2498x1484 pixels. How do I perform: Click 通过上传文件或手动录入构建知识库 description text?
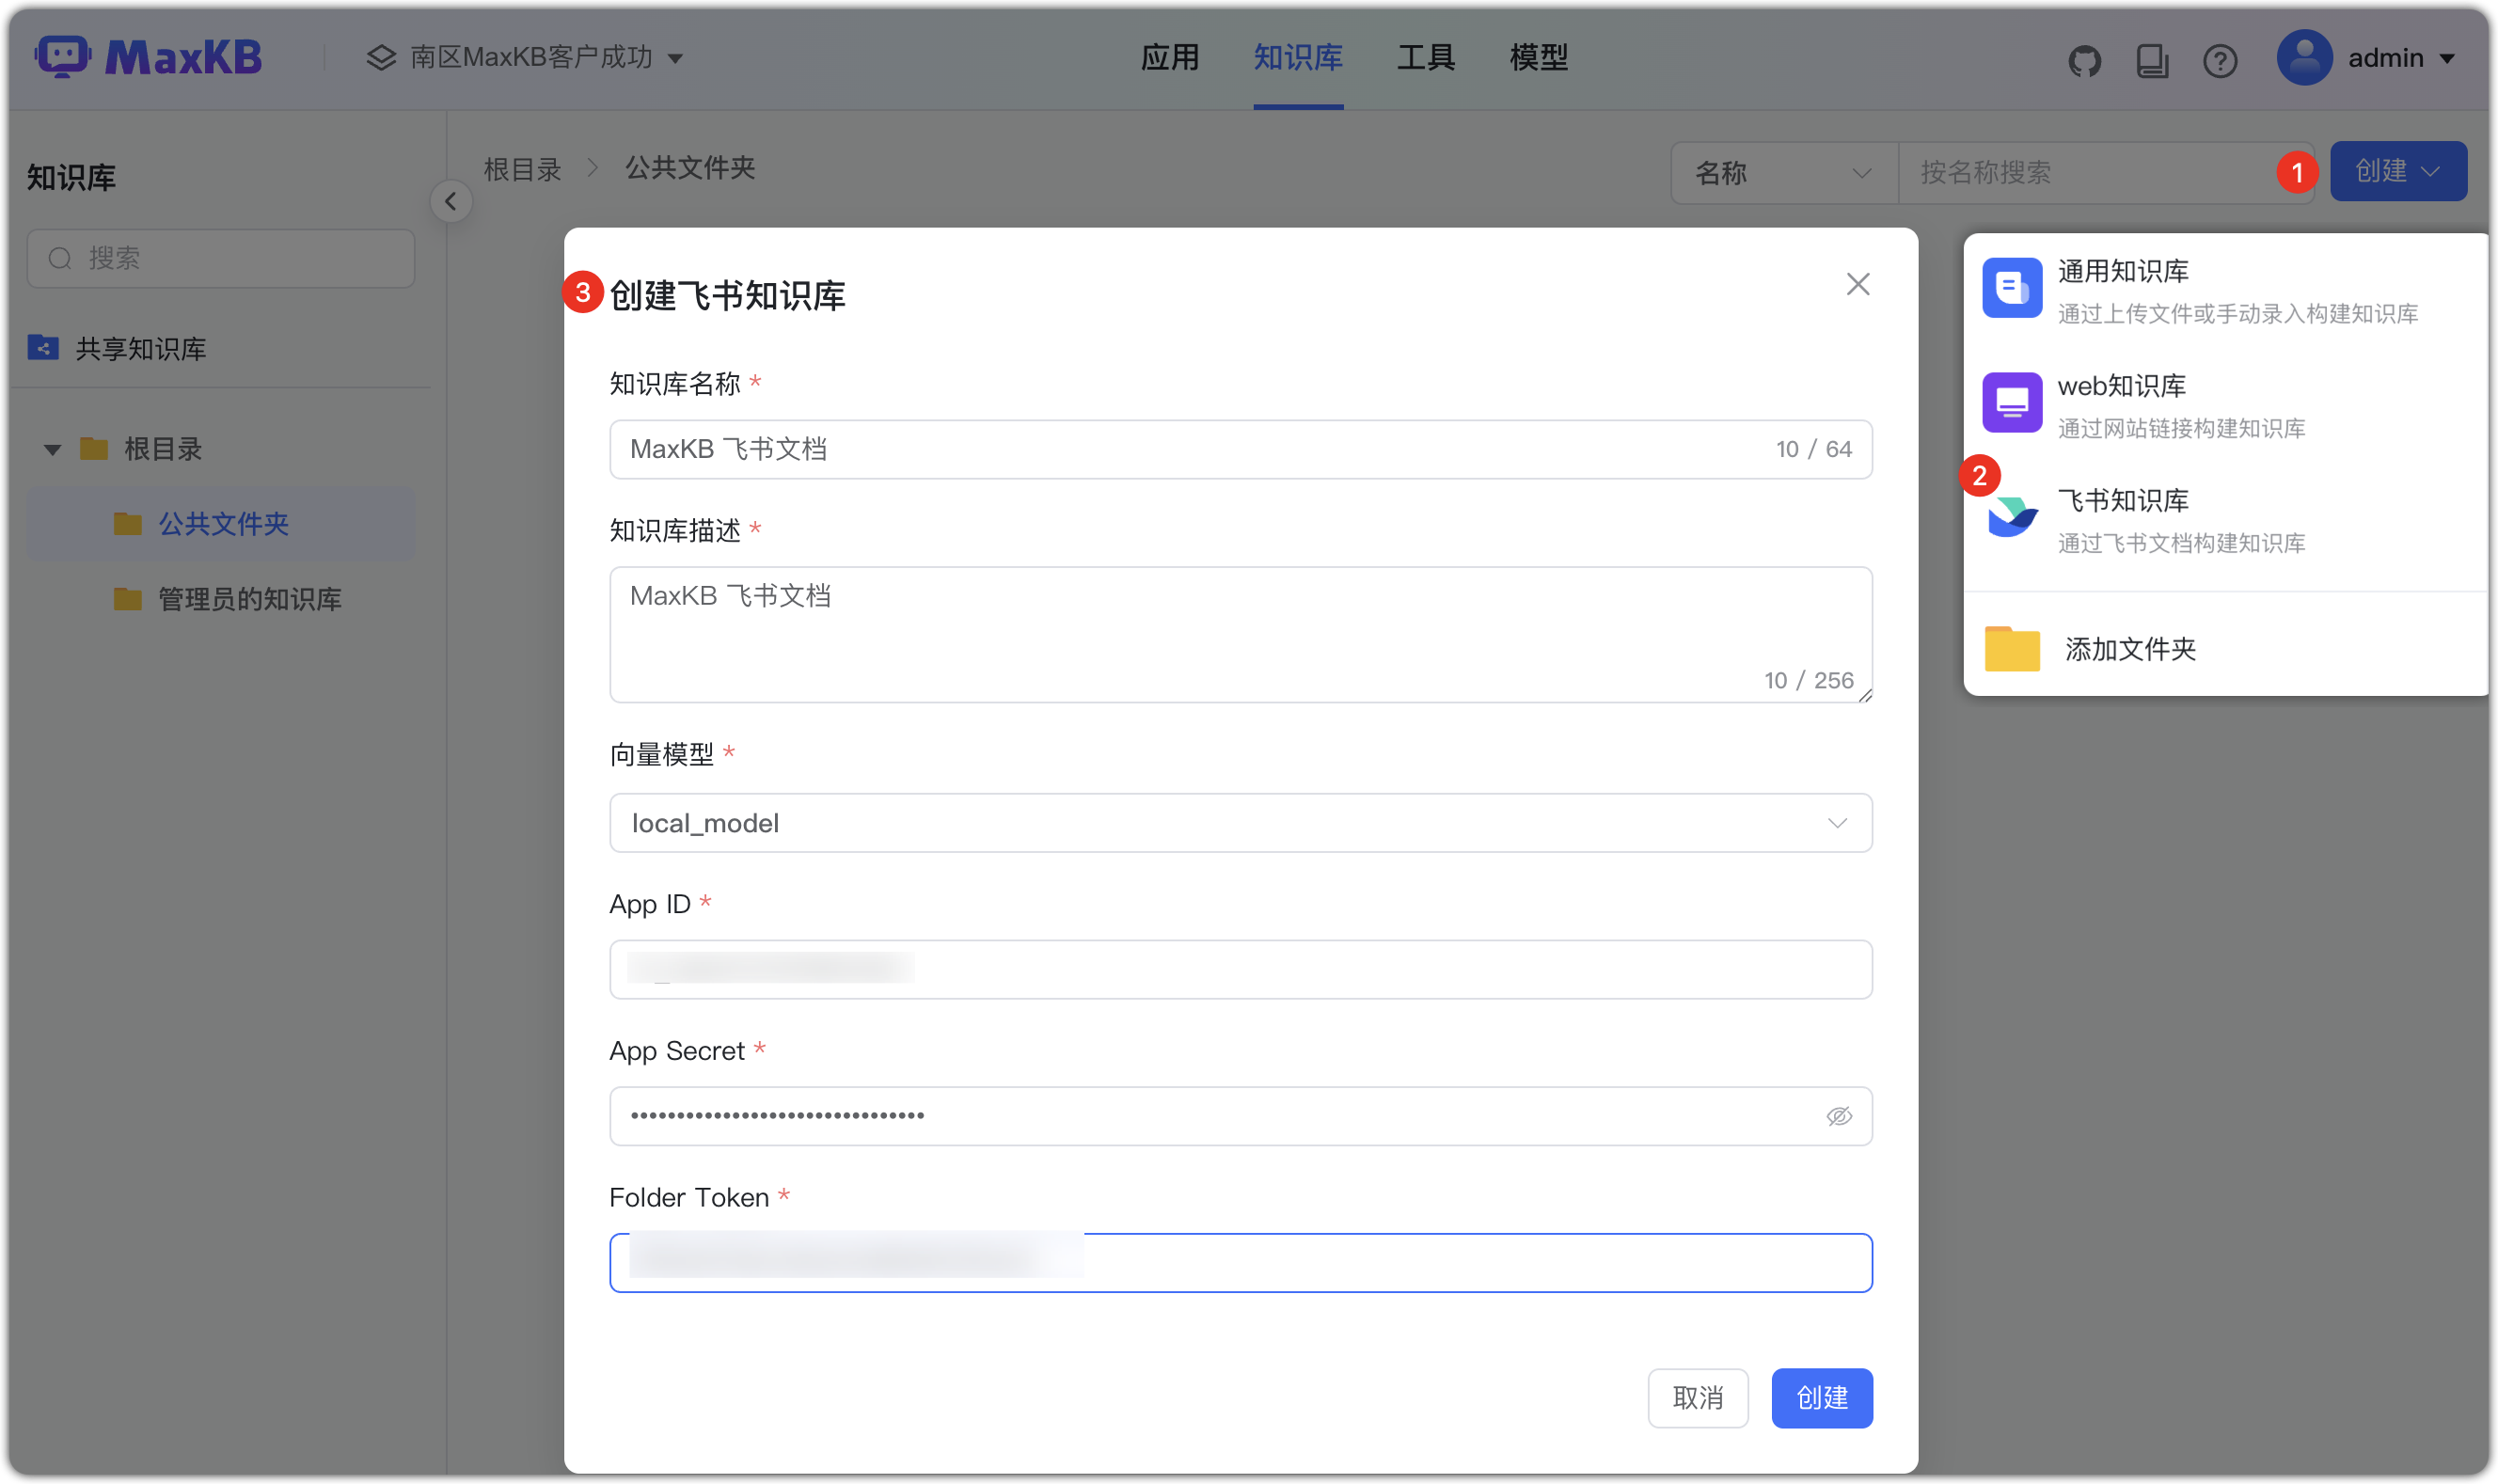(2237, 313)
